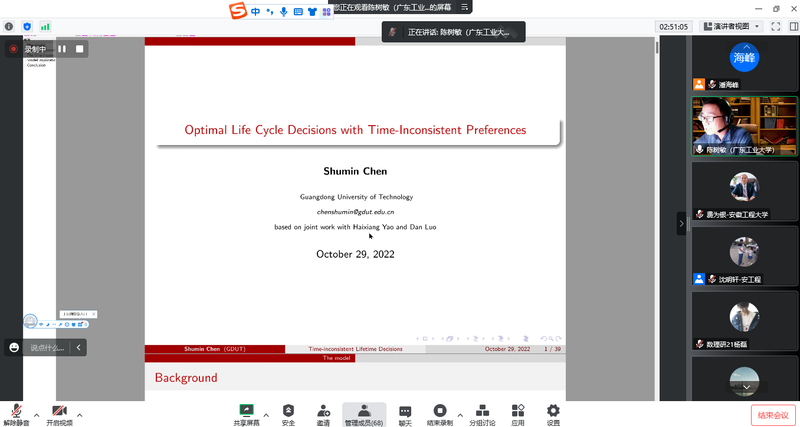Click the chat input field (说点什么)
Image resolution: width=800 pixels, height=427 pixels.
coord(47,347)
